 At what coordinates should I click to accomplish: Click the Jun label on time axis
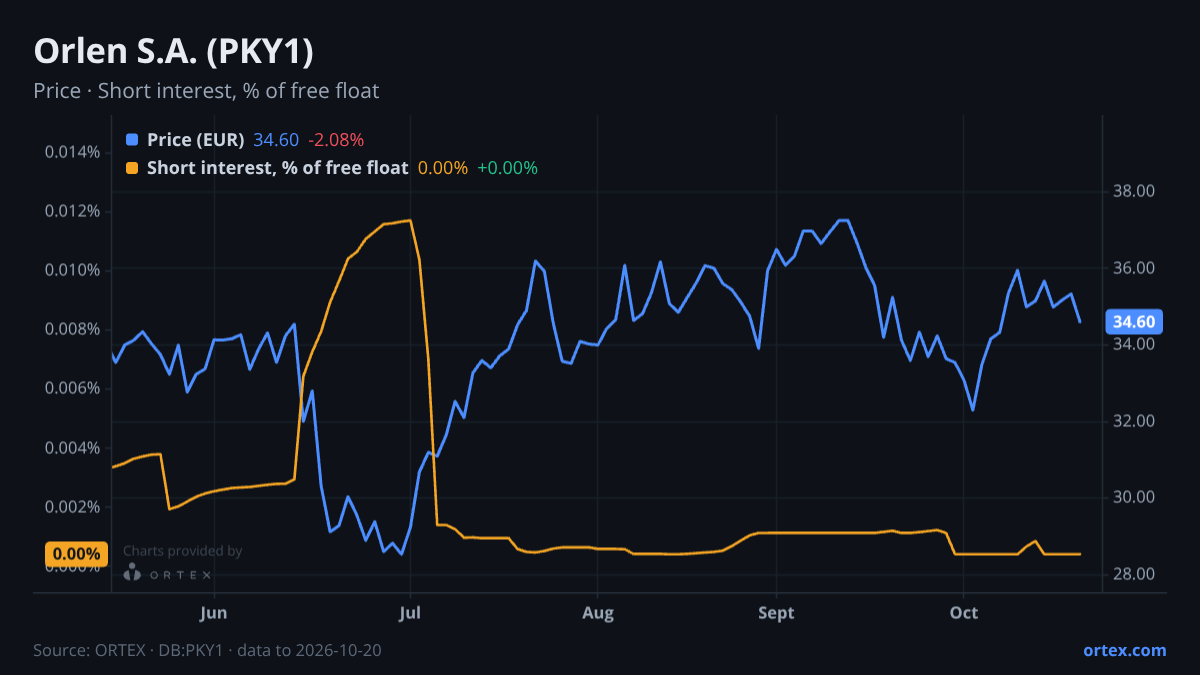coord(214,612)
